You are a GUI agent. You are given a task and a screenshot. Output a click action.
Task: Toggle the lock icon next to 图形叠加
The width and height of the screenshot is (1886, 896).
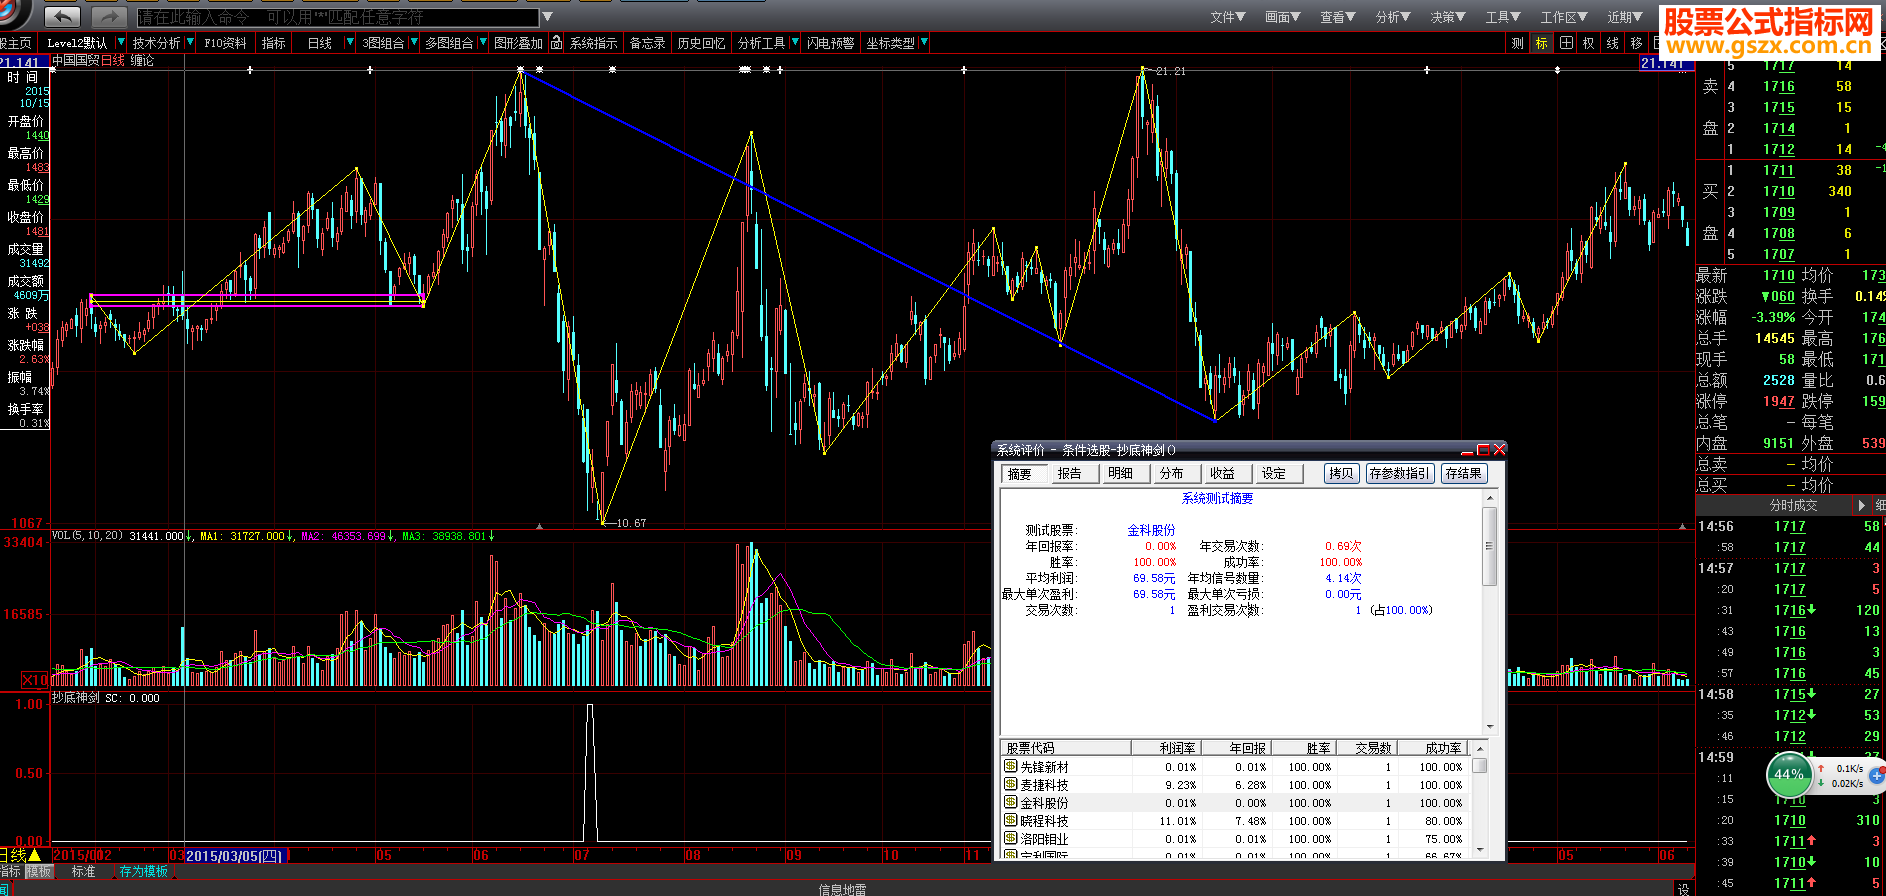[x=556, y=43]
